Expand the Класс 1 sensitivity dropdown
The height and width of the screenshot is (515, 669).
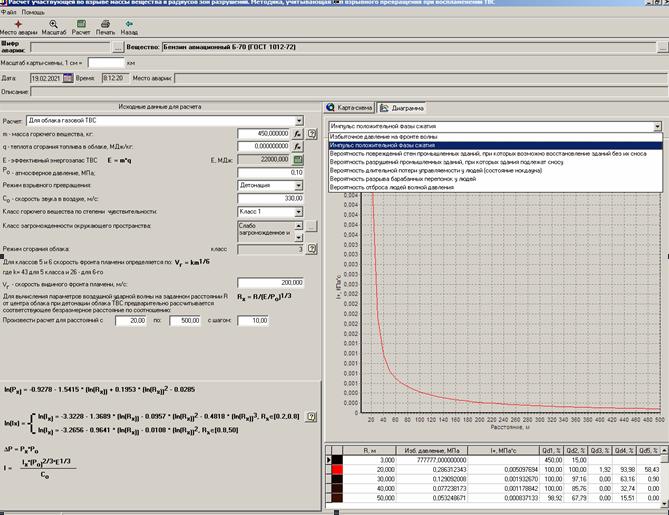point(299,212)
